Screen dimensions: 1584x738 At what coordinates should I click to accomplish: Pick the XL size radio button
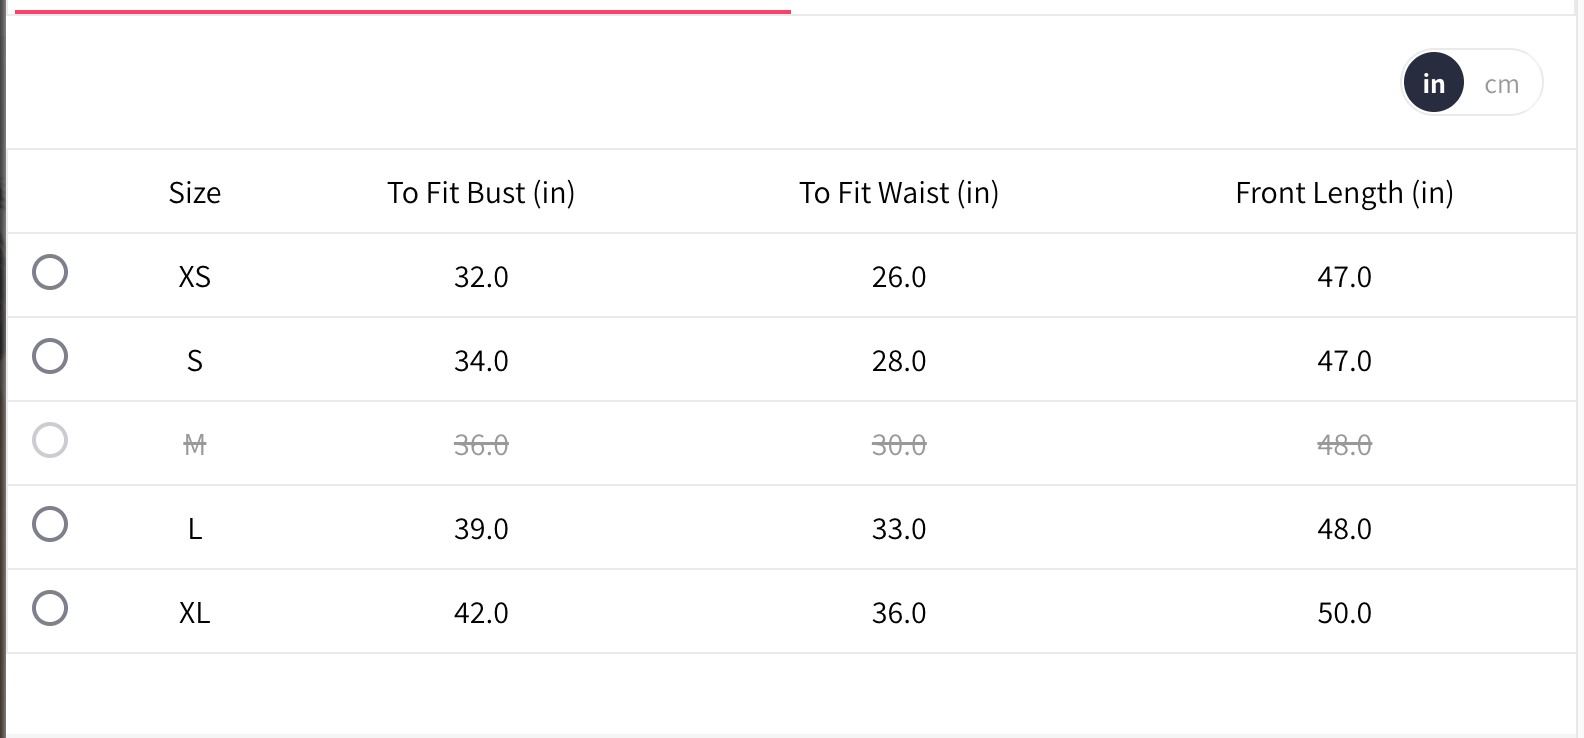coord(50,608)
